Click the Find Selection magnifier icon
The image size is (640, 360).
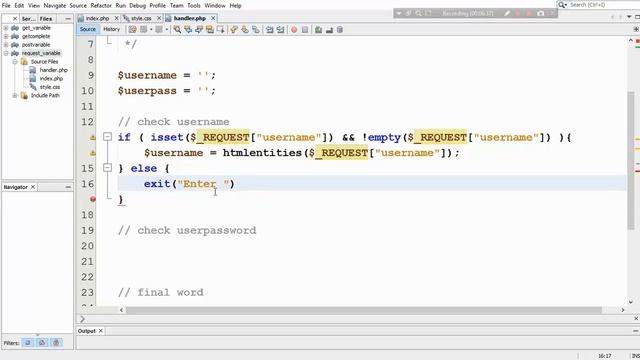pyautogui.click(x=177, y=30)
